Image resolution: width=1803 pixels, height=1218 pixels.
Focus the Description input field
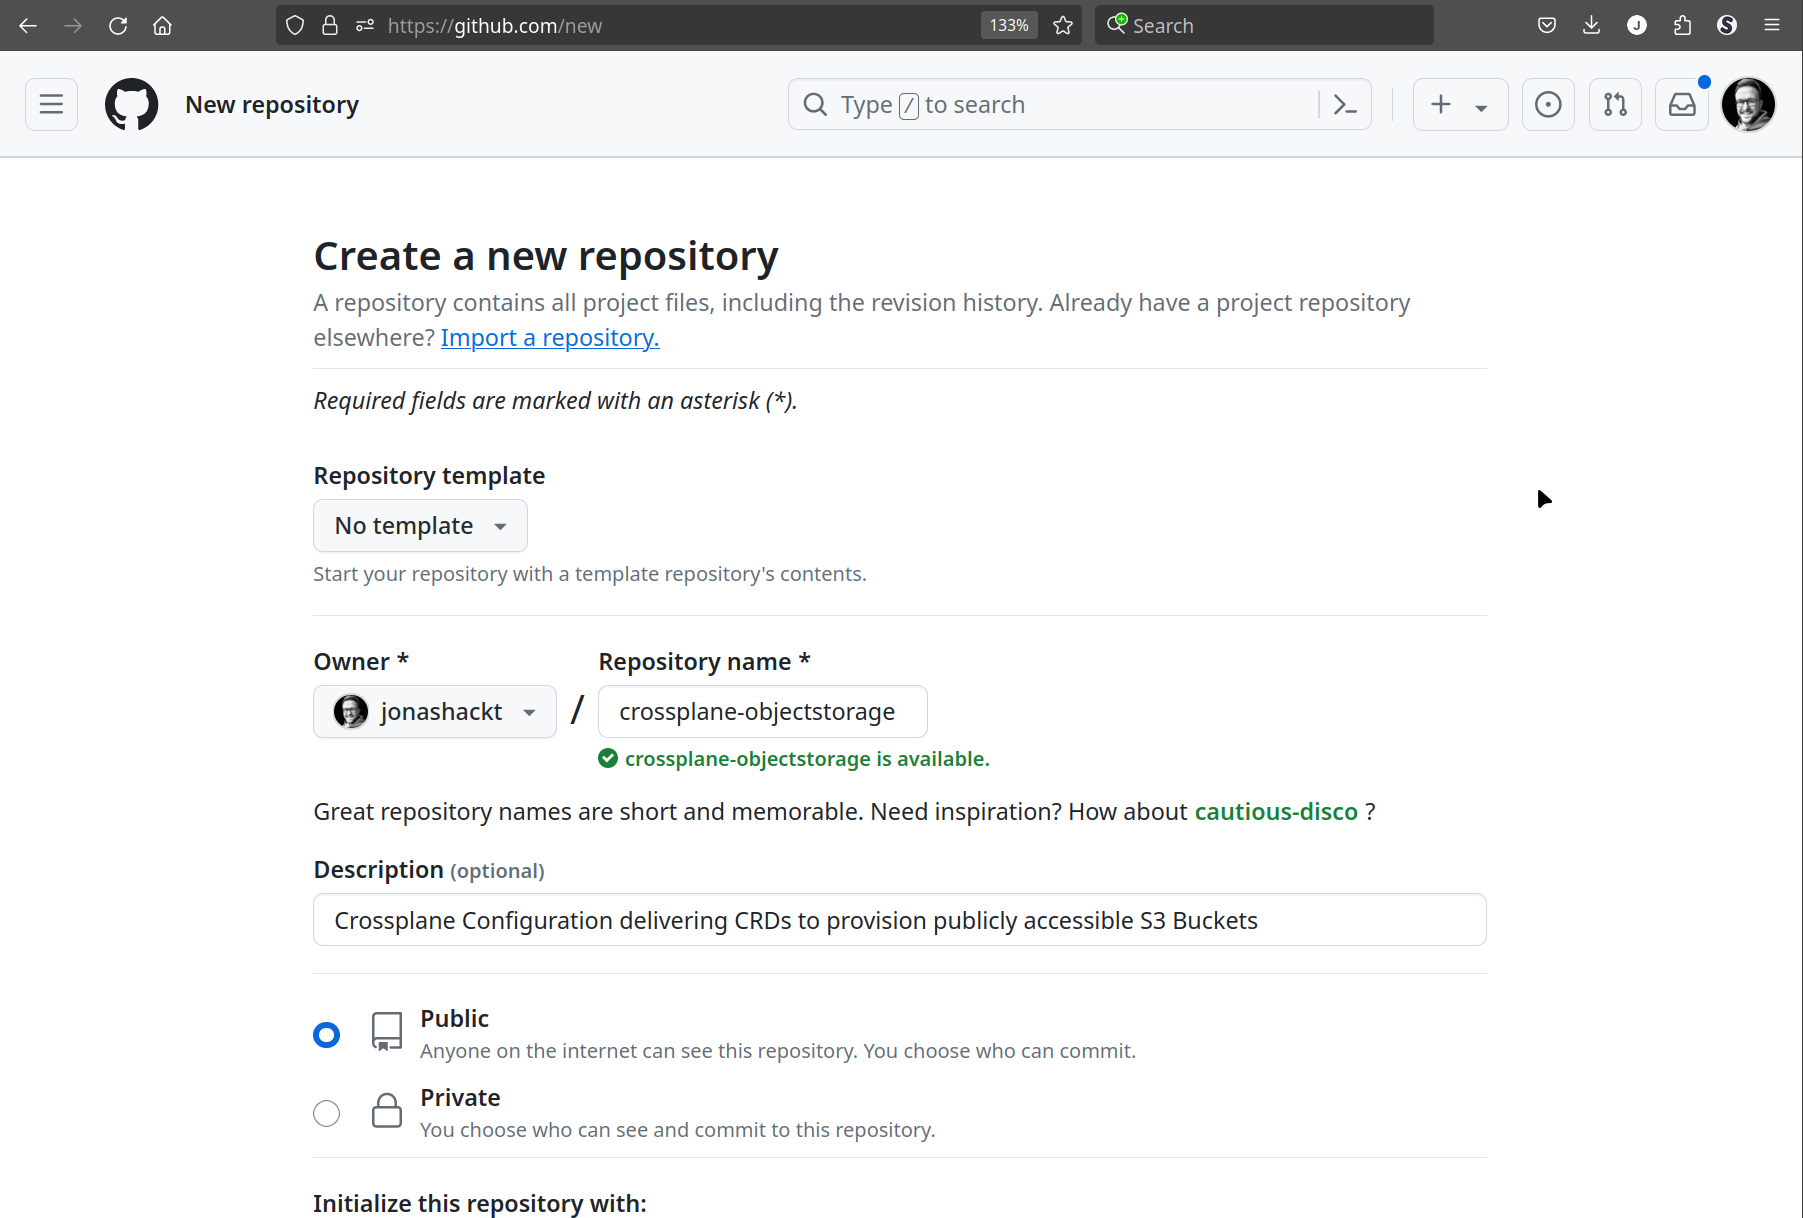pyautogui.click(x=900, y=919)
